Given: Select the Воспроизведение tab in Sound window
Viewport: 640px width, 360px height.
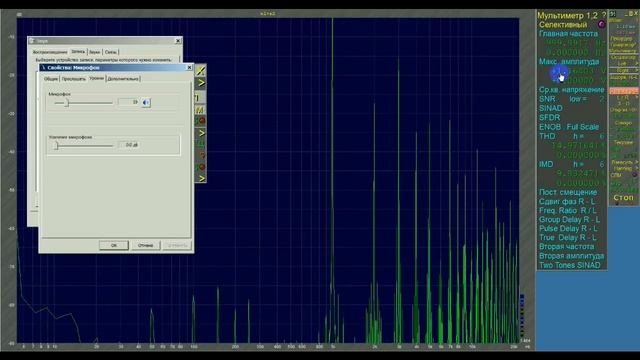Looking at the screenshot, I should [50, 52].
